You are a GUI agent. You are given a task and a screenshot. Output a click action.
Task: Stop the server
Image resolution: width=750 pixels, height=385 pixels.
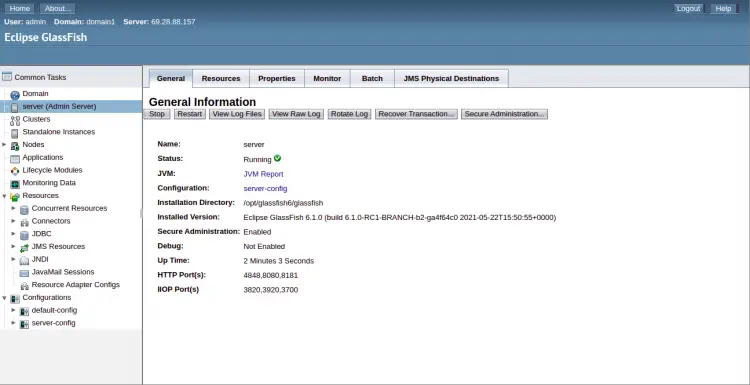pyautogui.click(x=157, y=114)
